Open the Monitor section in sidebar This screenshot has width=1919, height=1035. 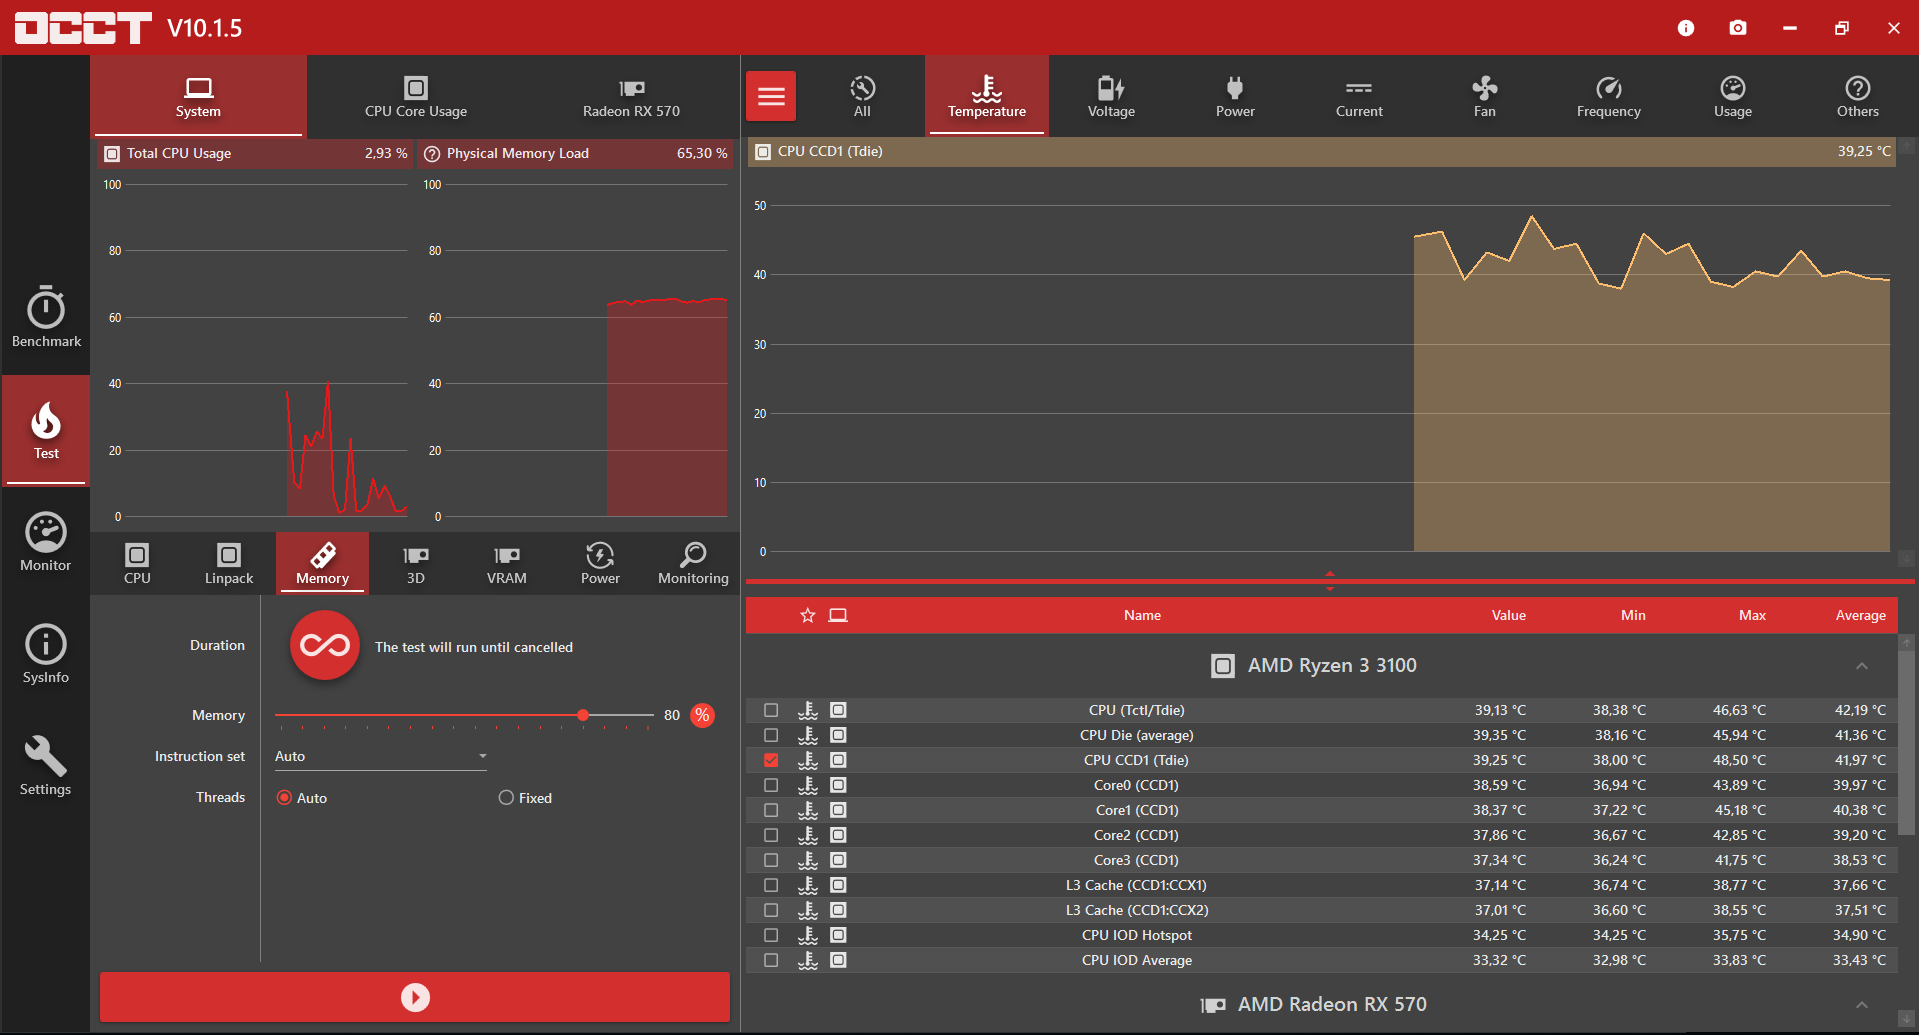coord(46,541)
